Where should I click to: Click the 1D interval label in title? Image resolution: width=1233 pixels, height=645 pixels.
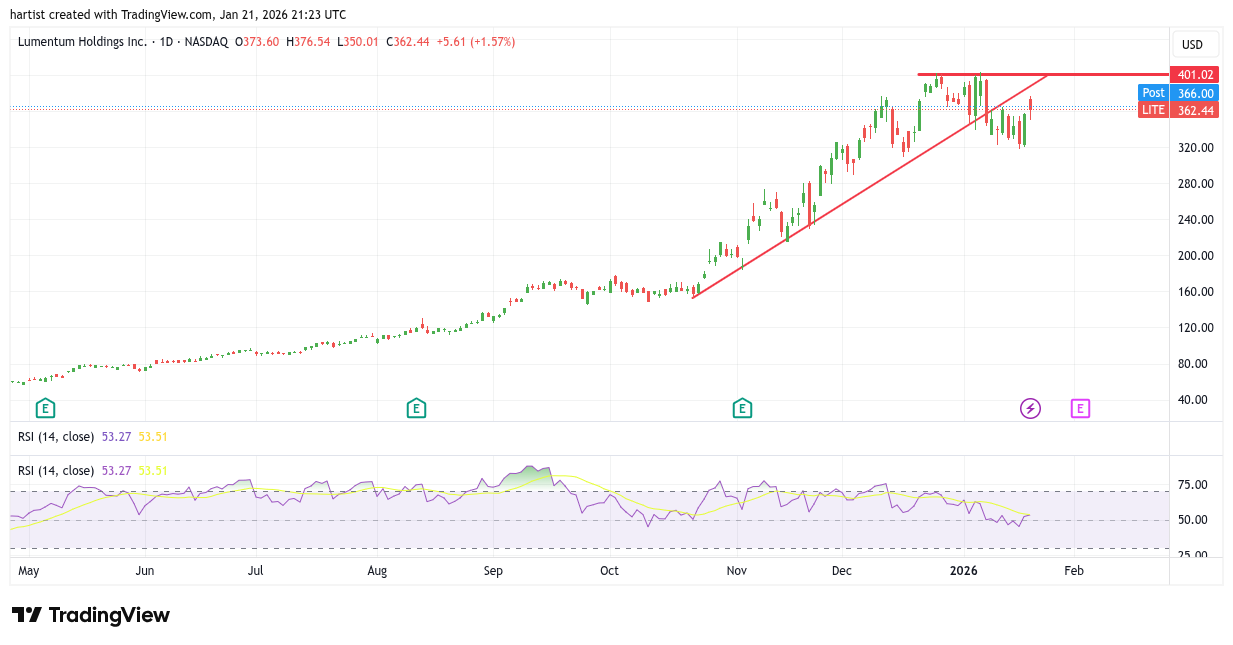point(168,42)
